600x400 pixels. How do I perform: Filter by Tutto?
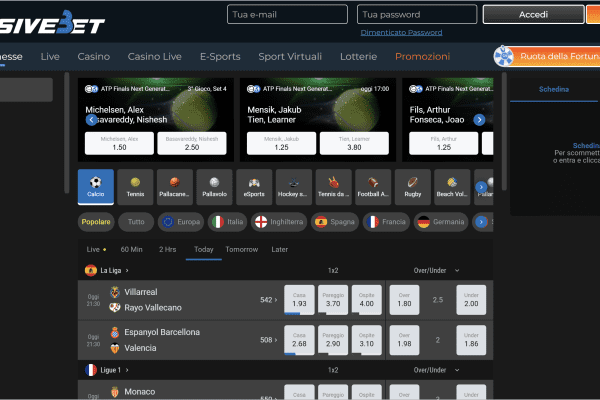pyautogui.click(x=136, y=222)
